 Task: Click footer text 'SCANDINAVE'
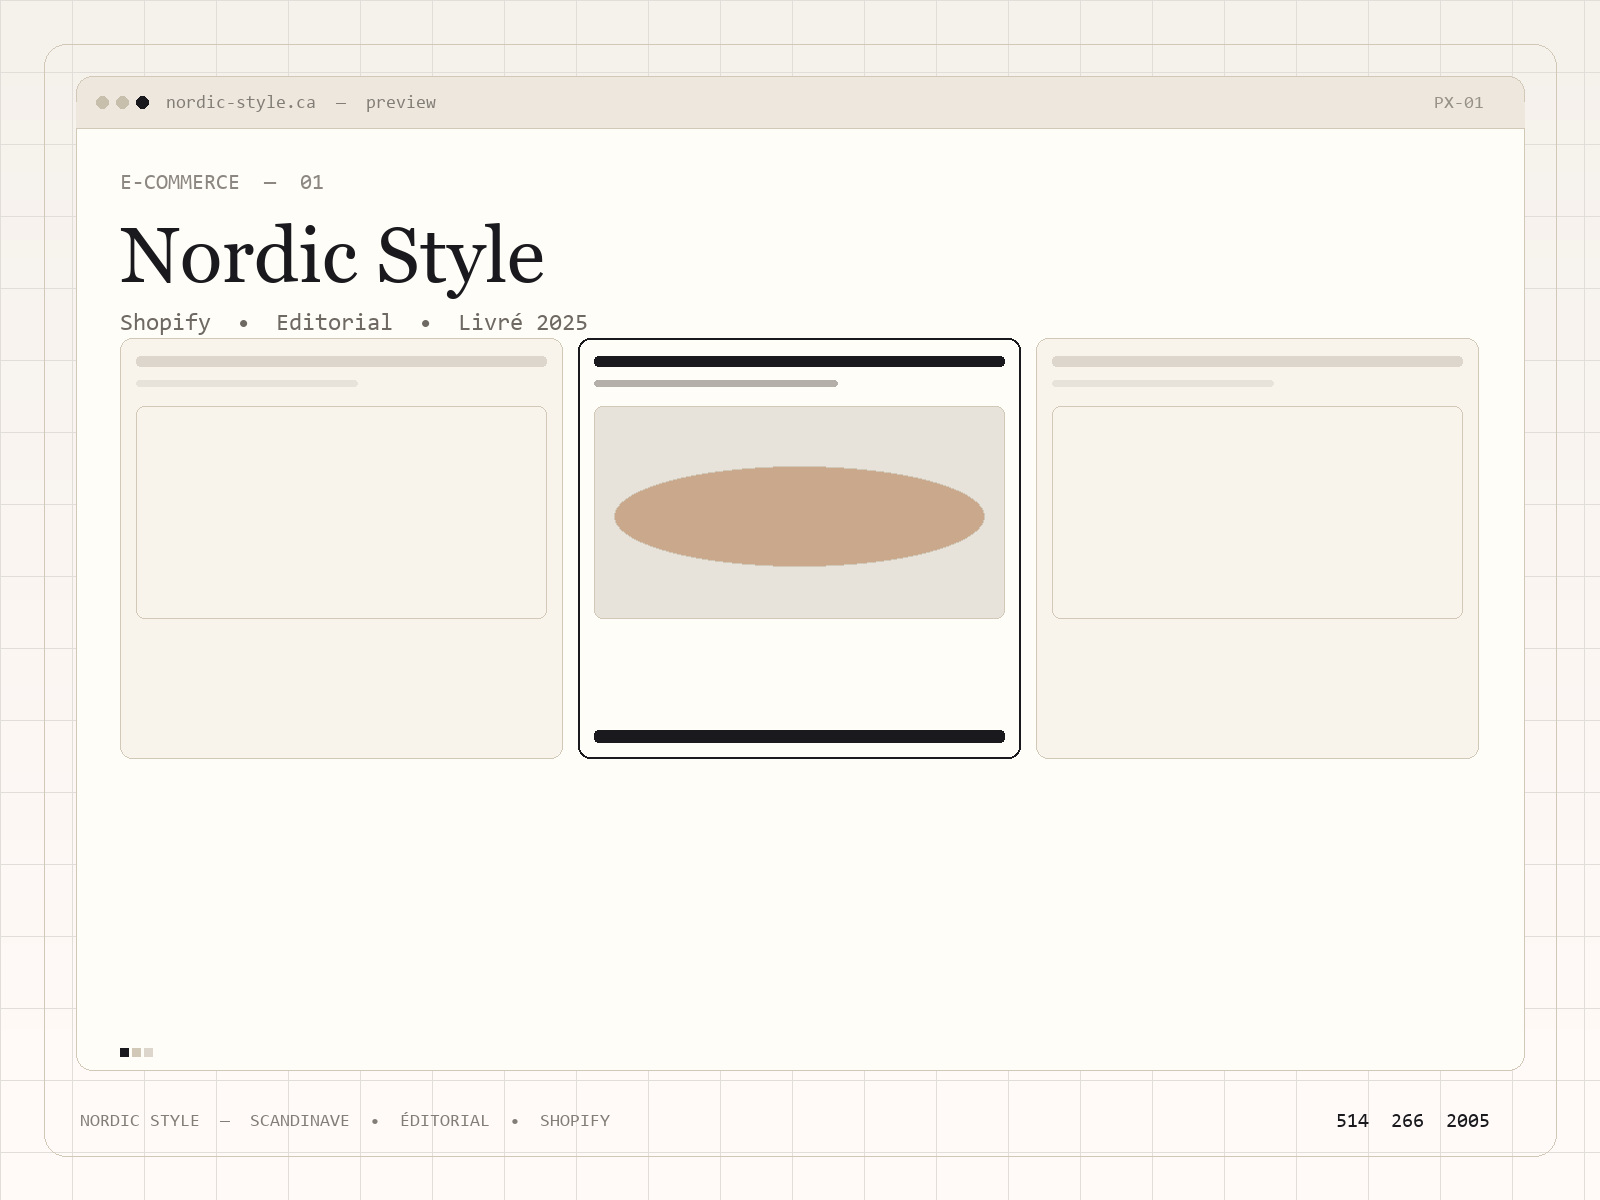click(x=300, y=1120)
